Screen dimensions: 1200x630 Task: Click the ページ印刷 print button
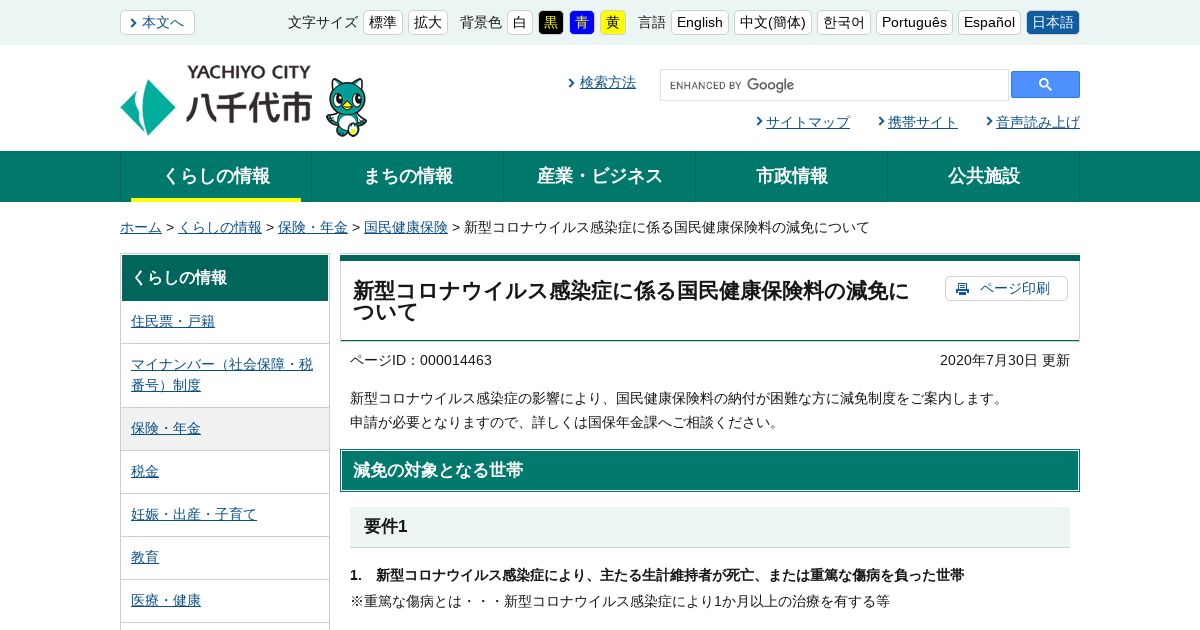1006,289
